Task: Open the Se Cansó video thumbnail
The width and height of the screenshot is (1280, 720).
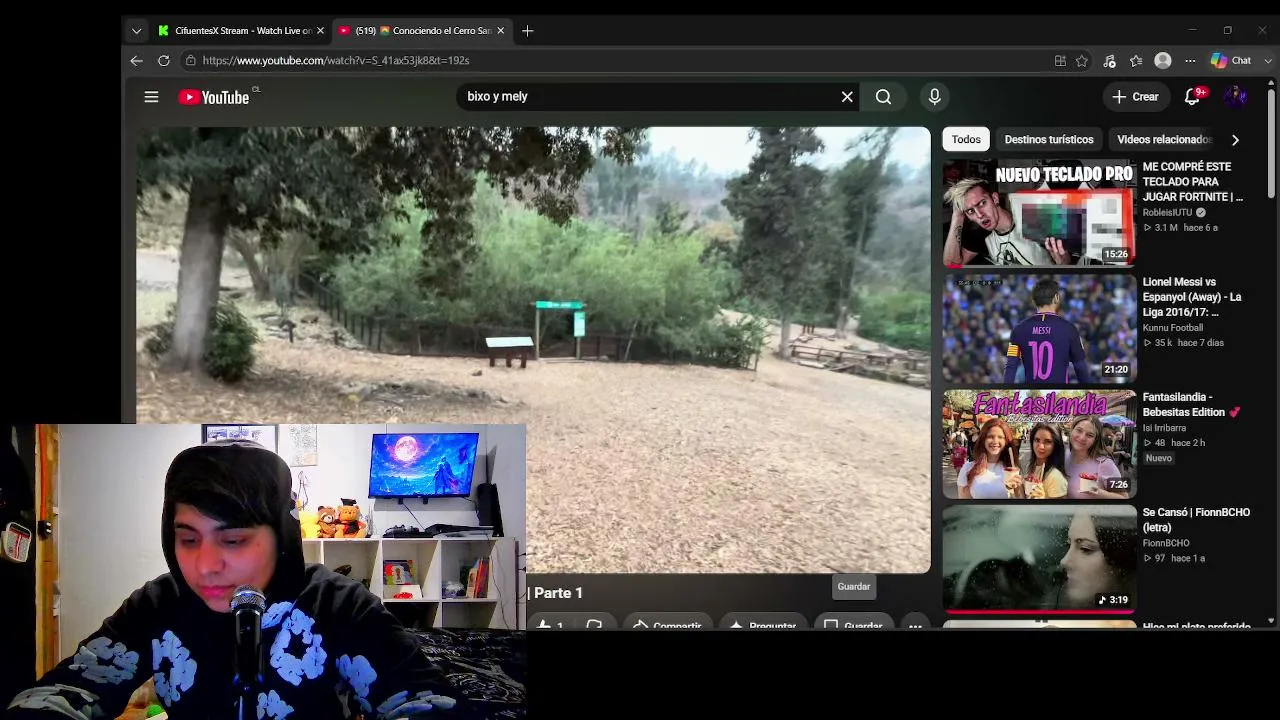Action: [1039, 558]
